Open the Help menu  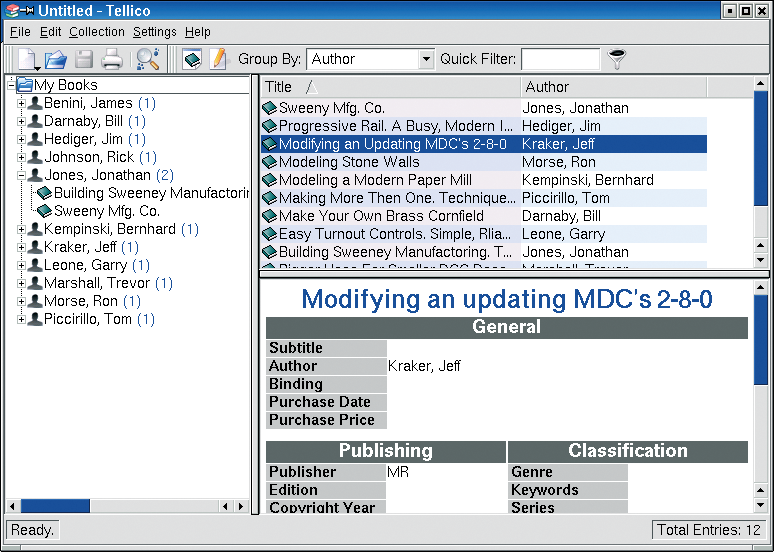197,32
